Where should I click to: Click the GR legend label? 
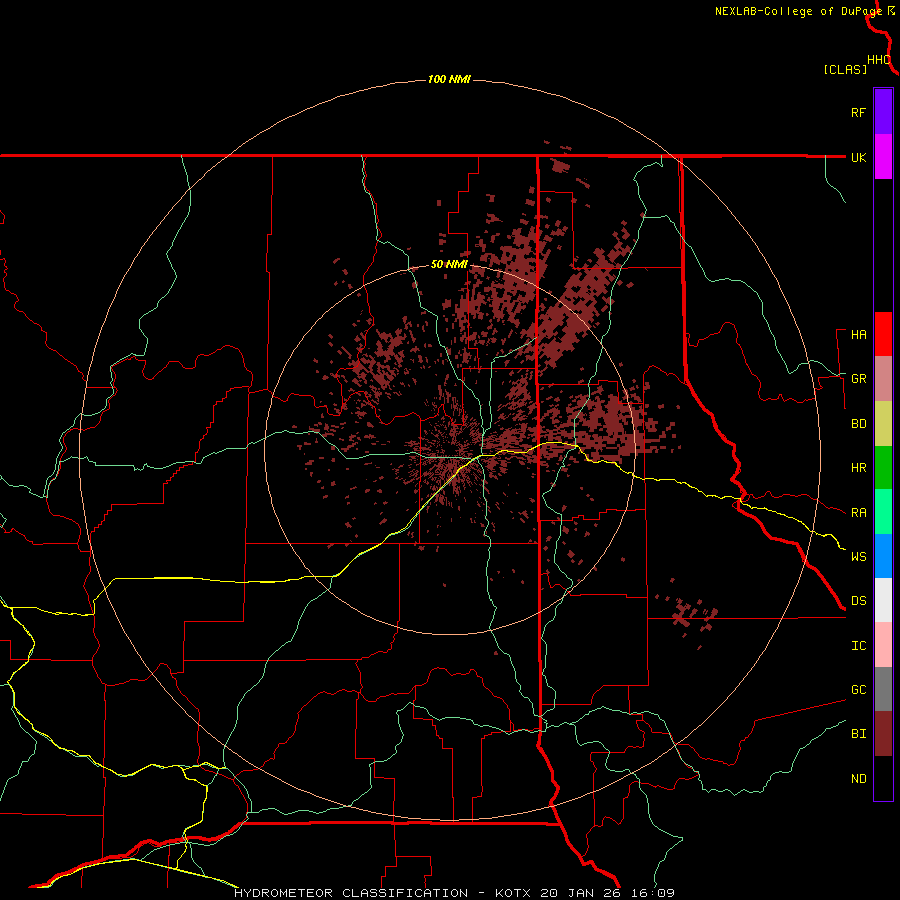858,379
